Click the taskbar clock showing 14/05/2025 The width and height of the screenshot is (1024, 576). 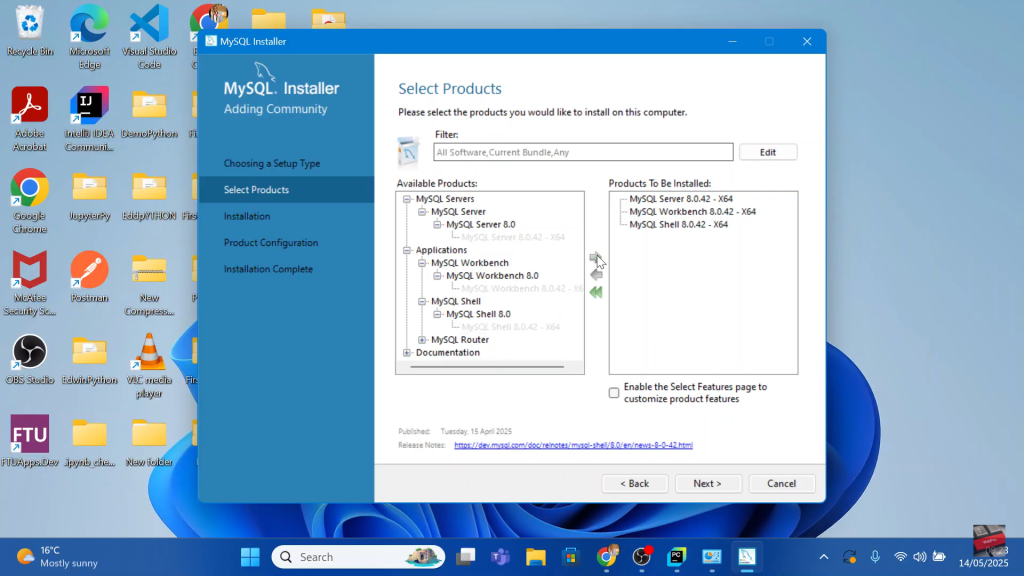pos(984,557)
